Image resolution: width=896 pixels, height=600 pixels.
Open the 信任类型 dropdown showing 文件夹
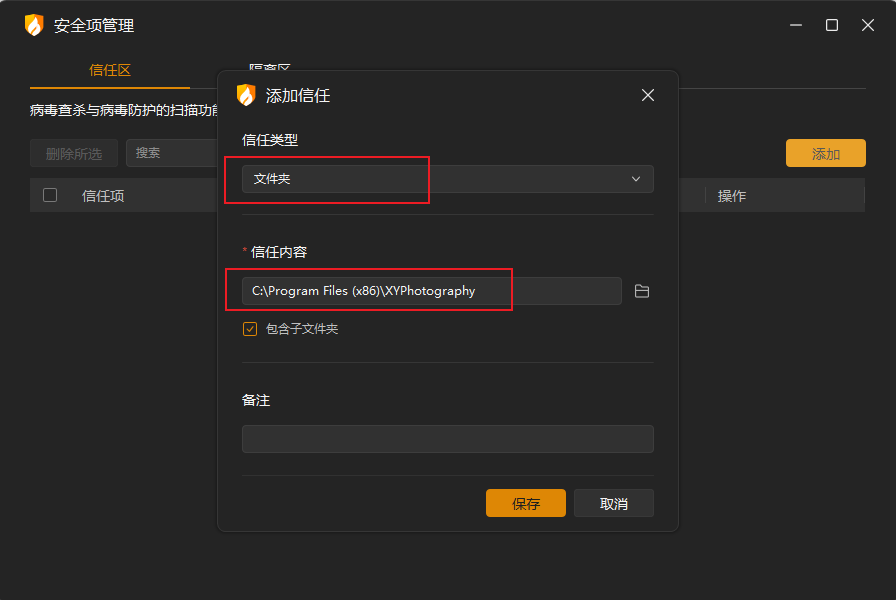pyautogui.click(x=447, y=179)
